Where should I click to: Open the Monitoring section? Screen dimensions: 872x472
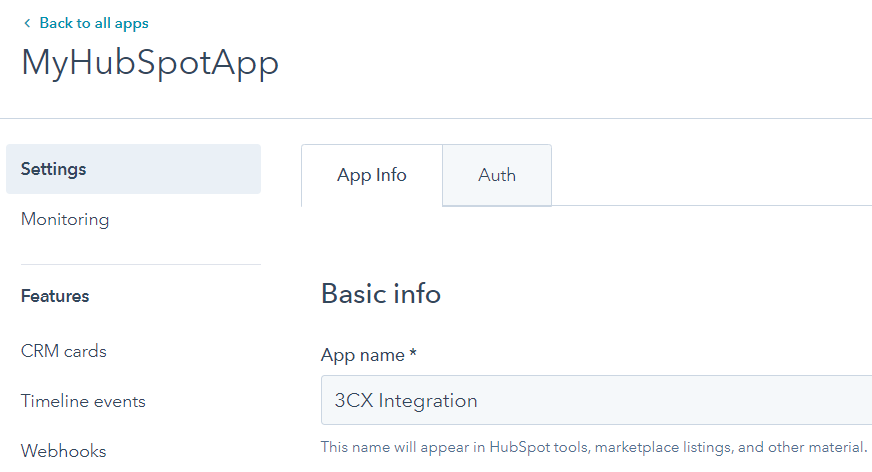coord(65,219)
